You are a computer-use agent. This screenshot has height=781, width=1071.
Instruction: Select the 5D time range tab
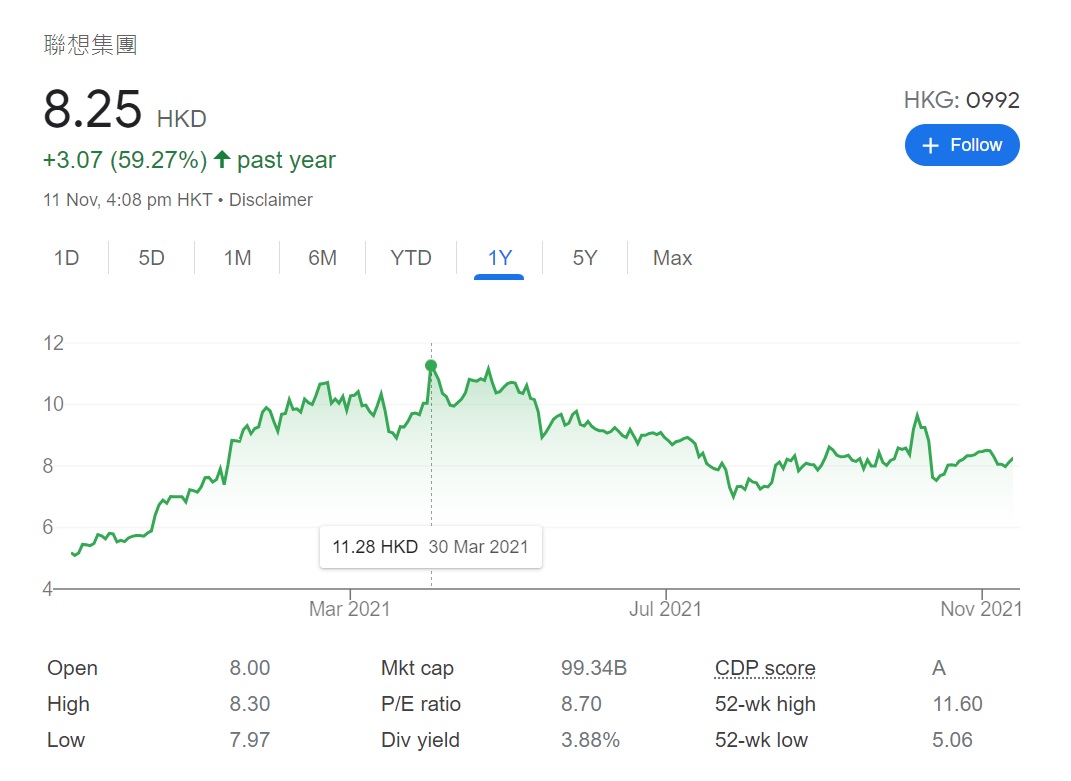pos(152,258)
